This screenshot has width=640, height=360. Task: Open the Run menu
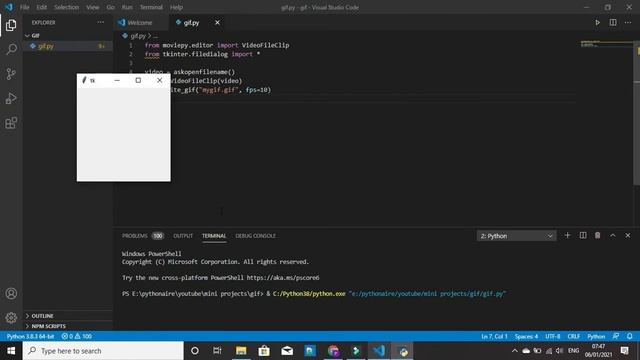click(x=127, y=7)
